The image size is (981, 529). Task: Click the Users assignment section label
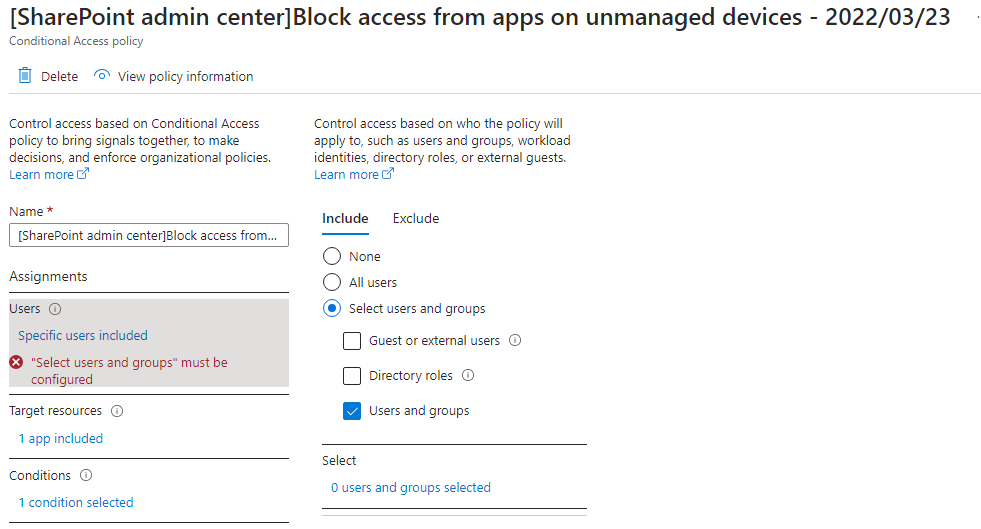(x=25, y=309)
